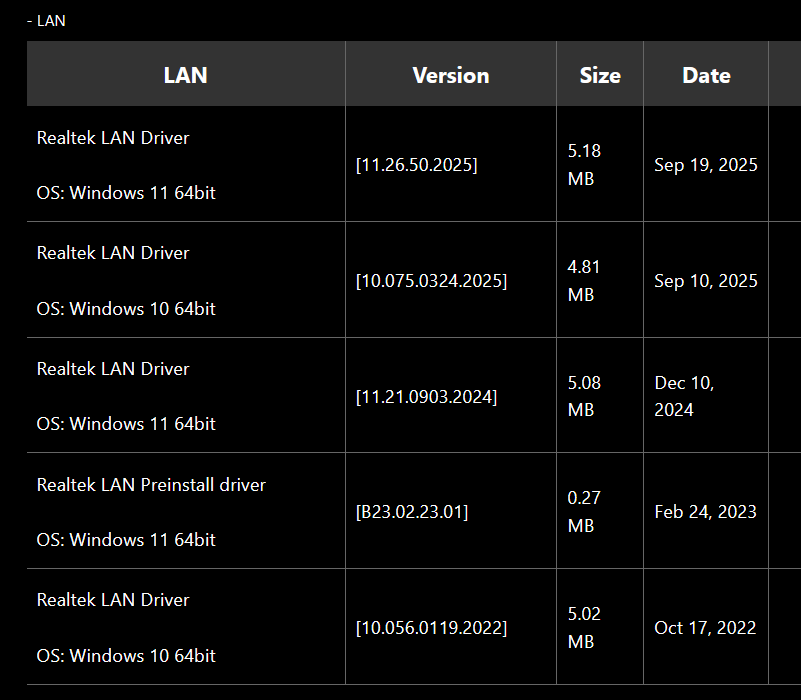The height and width of the screenshot is (700, 801).
Task: Select version [10.075.0324.2025] text
Action: pos(431,281)
